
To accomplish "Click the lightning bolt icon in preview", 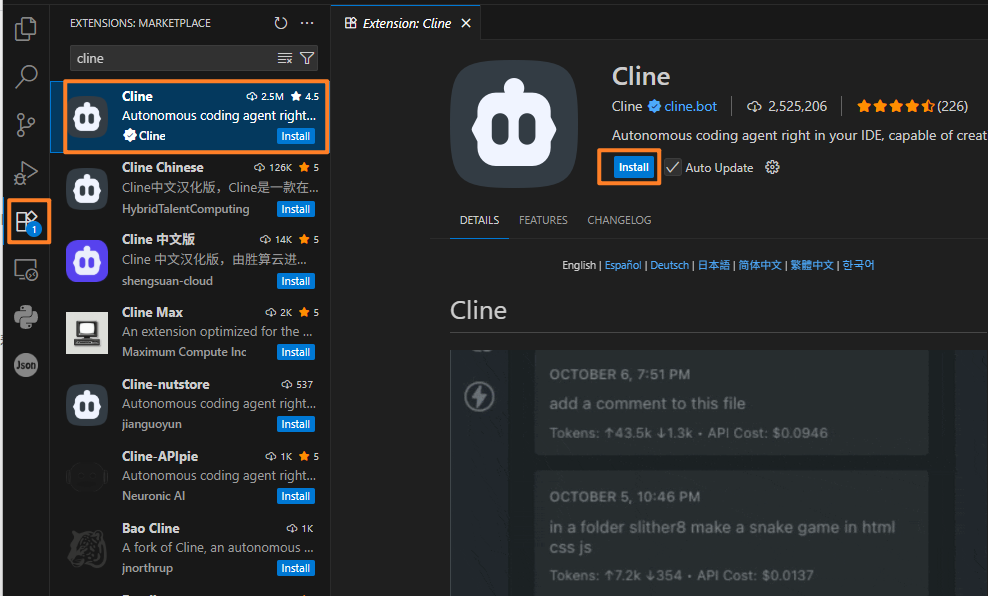I will point(480,397).
